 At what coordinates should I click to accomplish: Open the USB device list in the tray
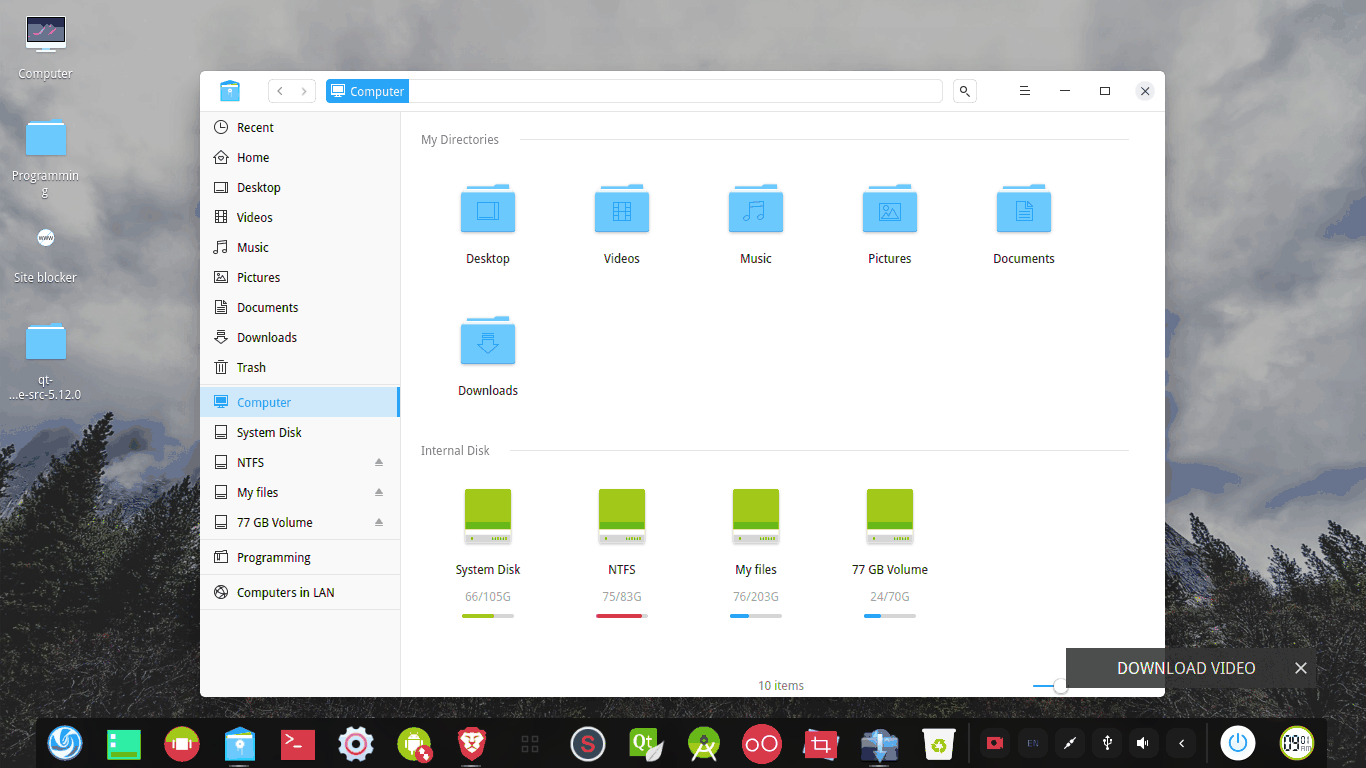tap(1106, 743)
